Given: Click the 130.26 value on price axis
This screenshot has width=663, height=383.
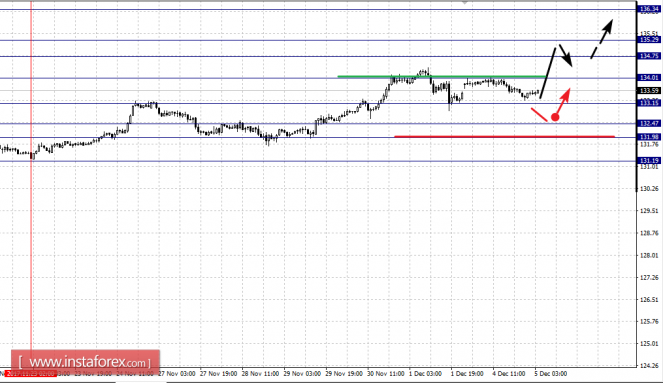Looking at the screenshot, I should (650, 189).
